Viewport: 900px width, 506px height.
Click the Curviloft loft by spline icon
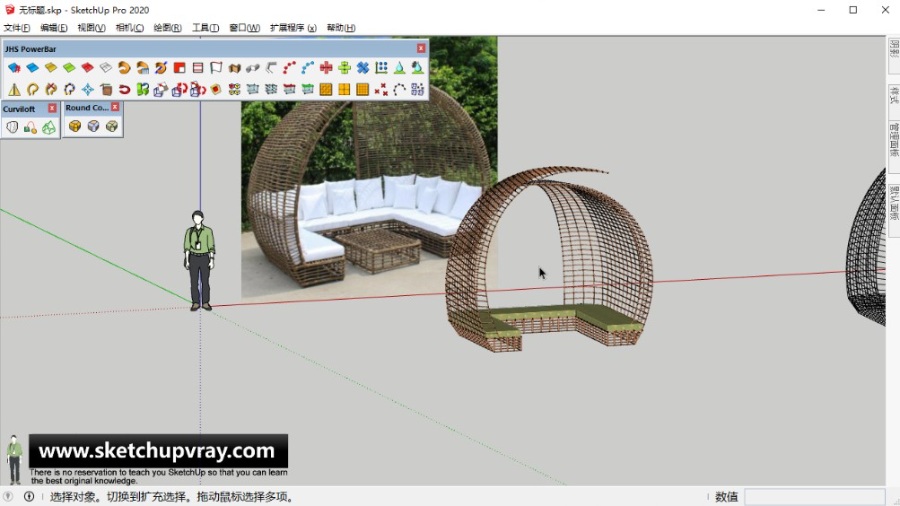click(x=12, y=127)
